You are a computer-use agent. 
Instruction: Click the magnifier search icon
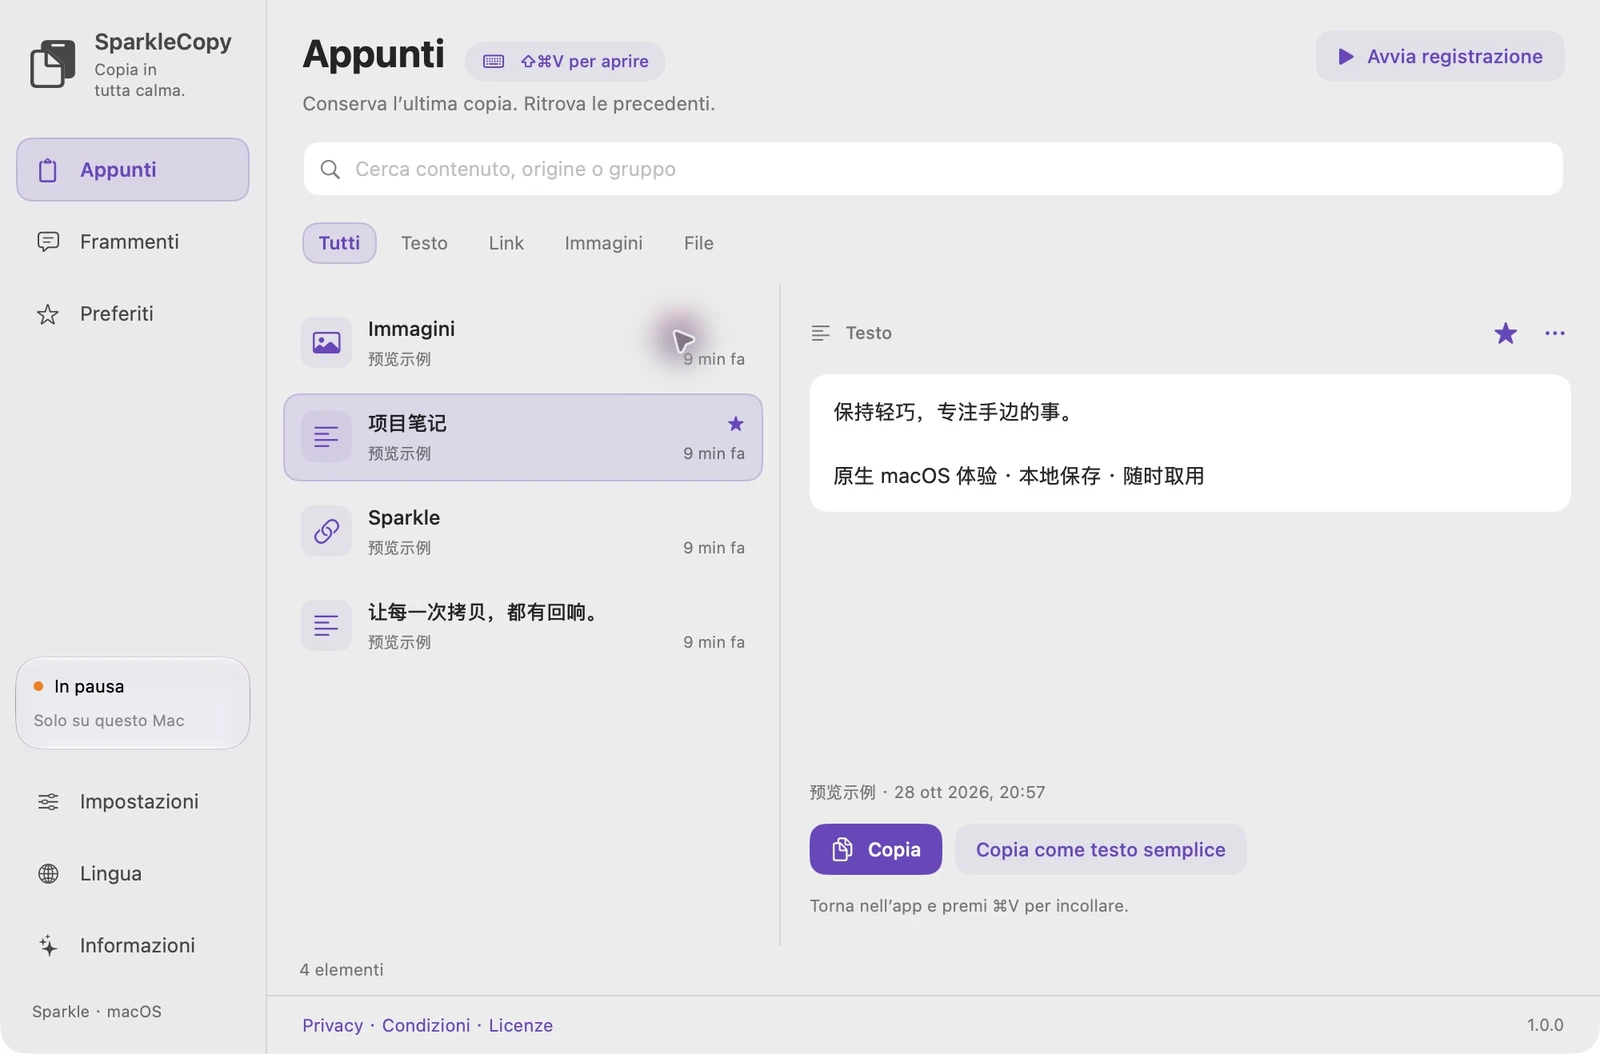330,169
